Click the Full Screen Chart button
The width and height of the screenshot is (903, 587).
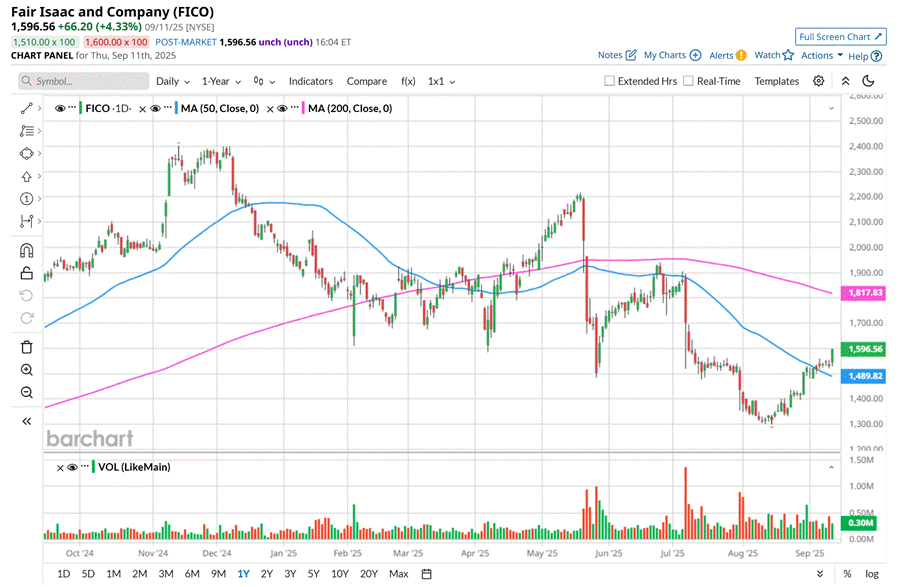(x=841, y=36)
